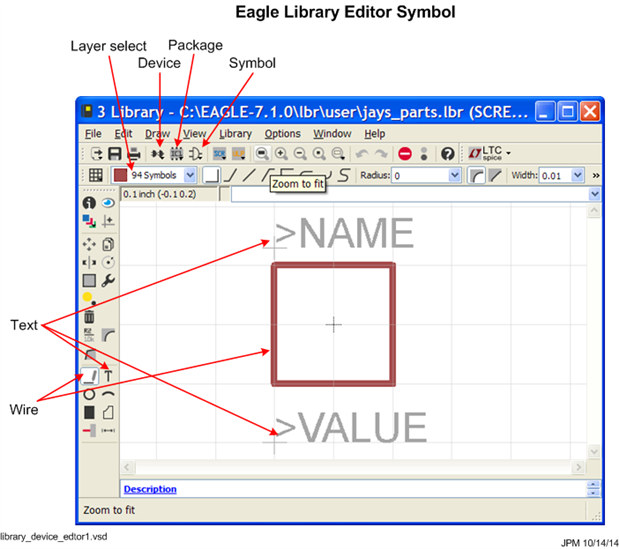Open the Draw menu
The height and width of the screenshot is (549, 619).
pos(158,134)
